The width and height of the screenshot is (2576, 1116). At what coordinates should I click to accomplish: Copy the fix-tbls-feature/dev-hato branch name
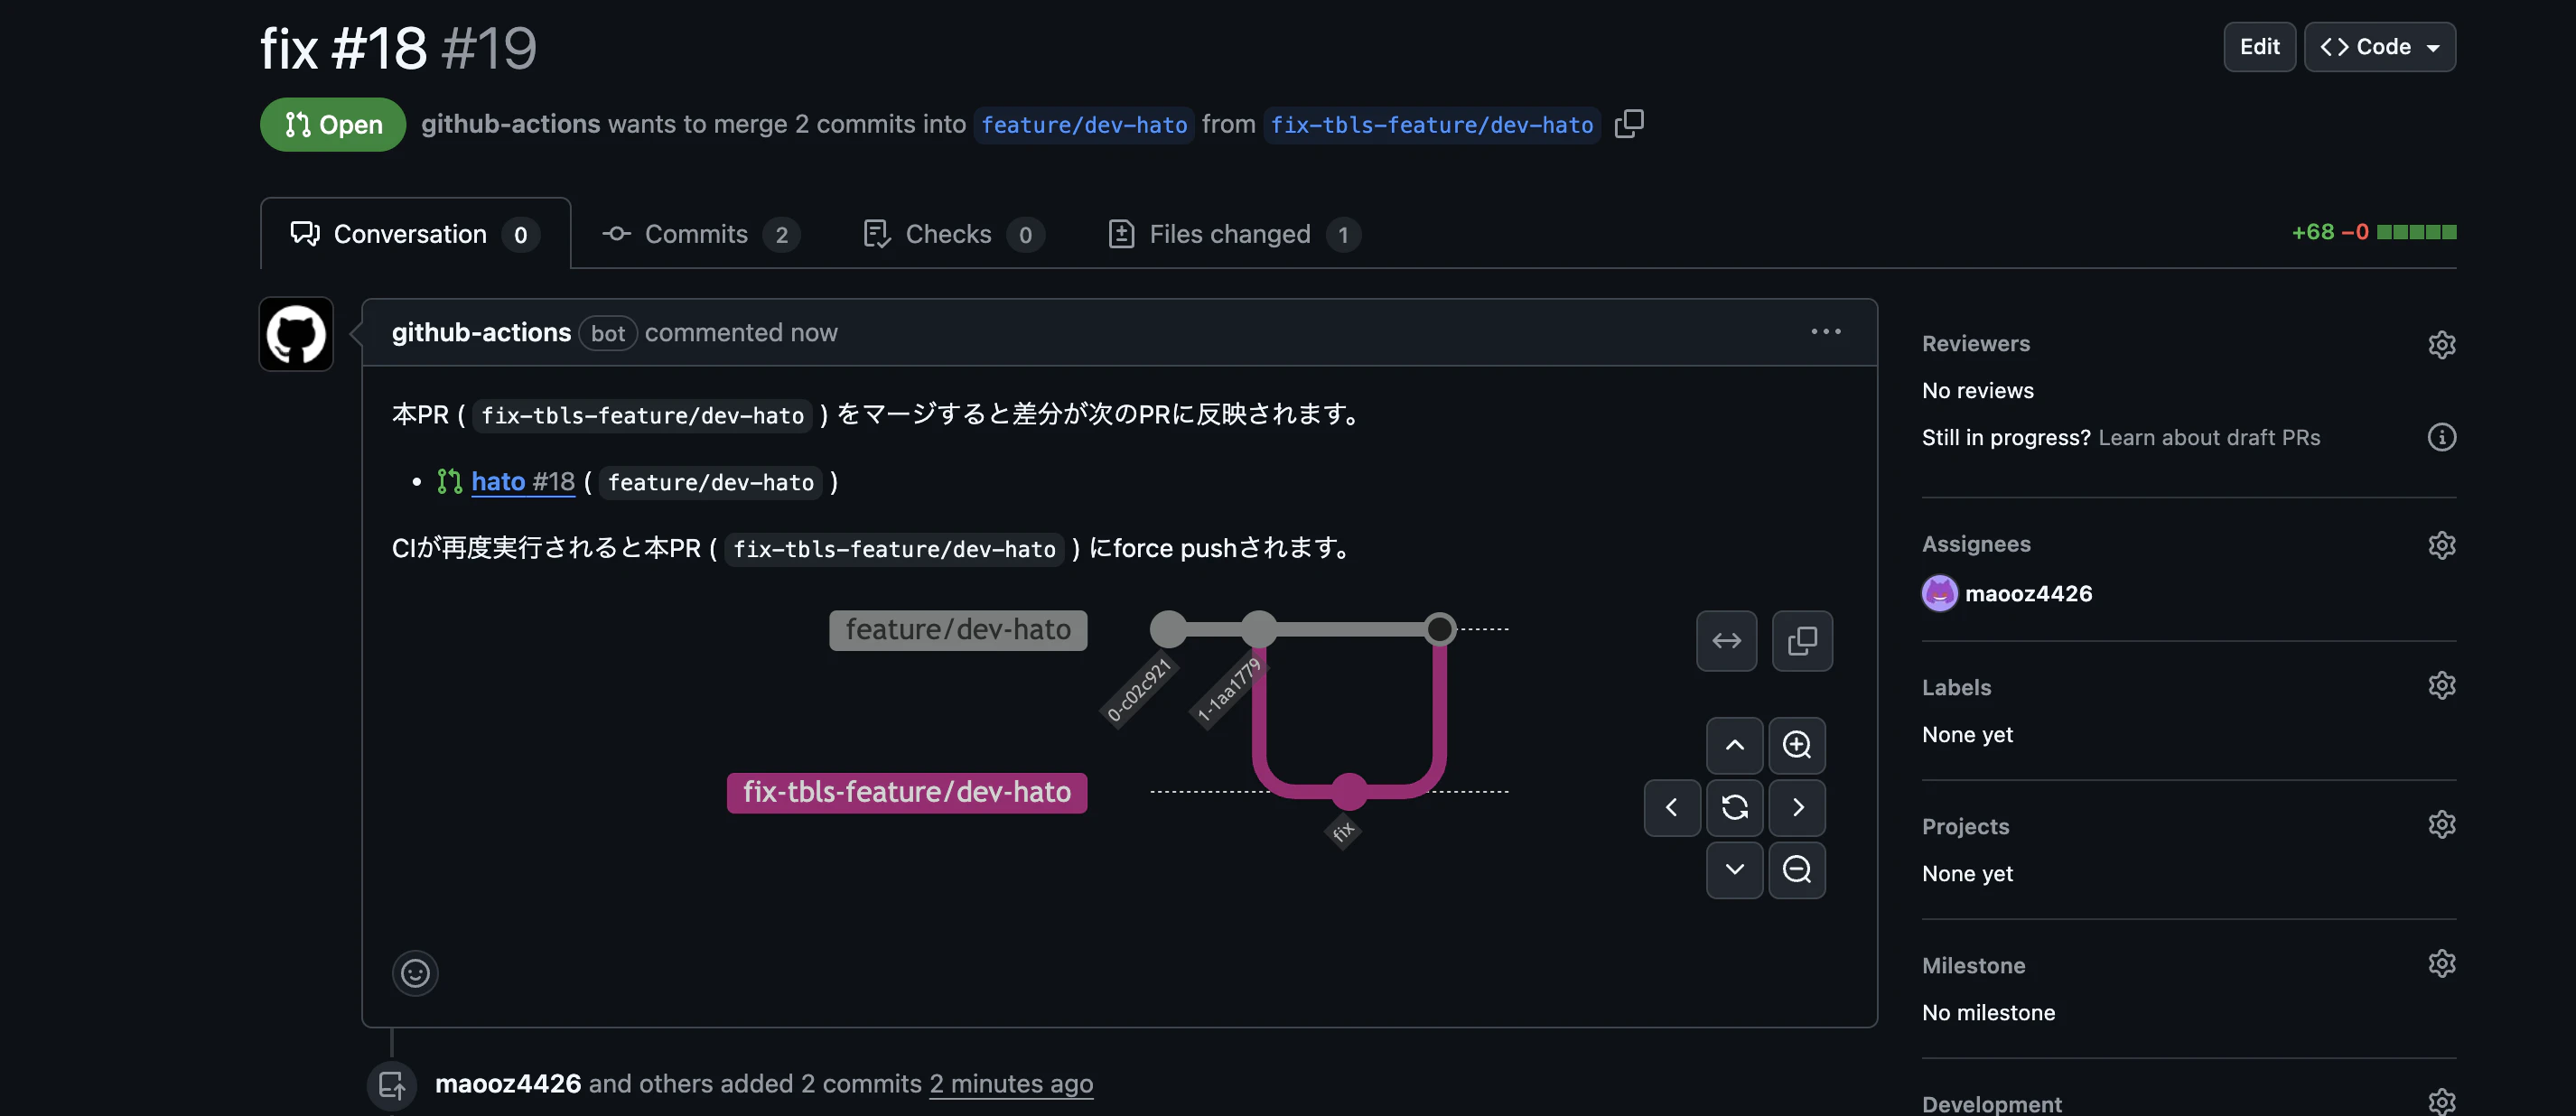click(1629, 124)
